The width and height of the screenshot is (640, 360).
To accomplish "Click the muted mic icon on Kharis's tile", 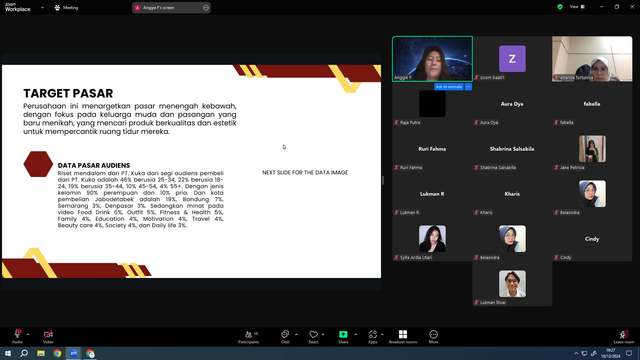I will pos(476,212).
